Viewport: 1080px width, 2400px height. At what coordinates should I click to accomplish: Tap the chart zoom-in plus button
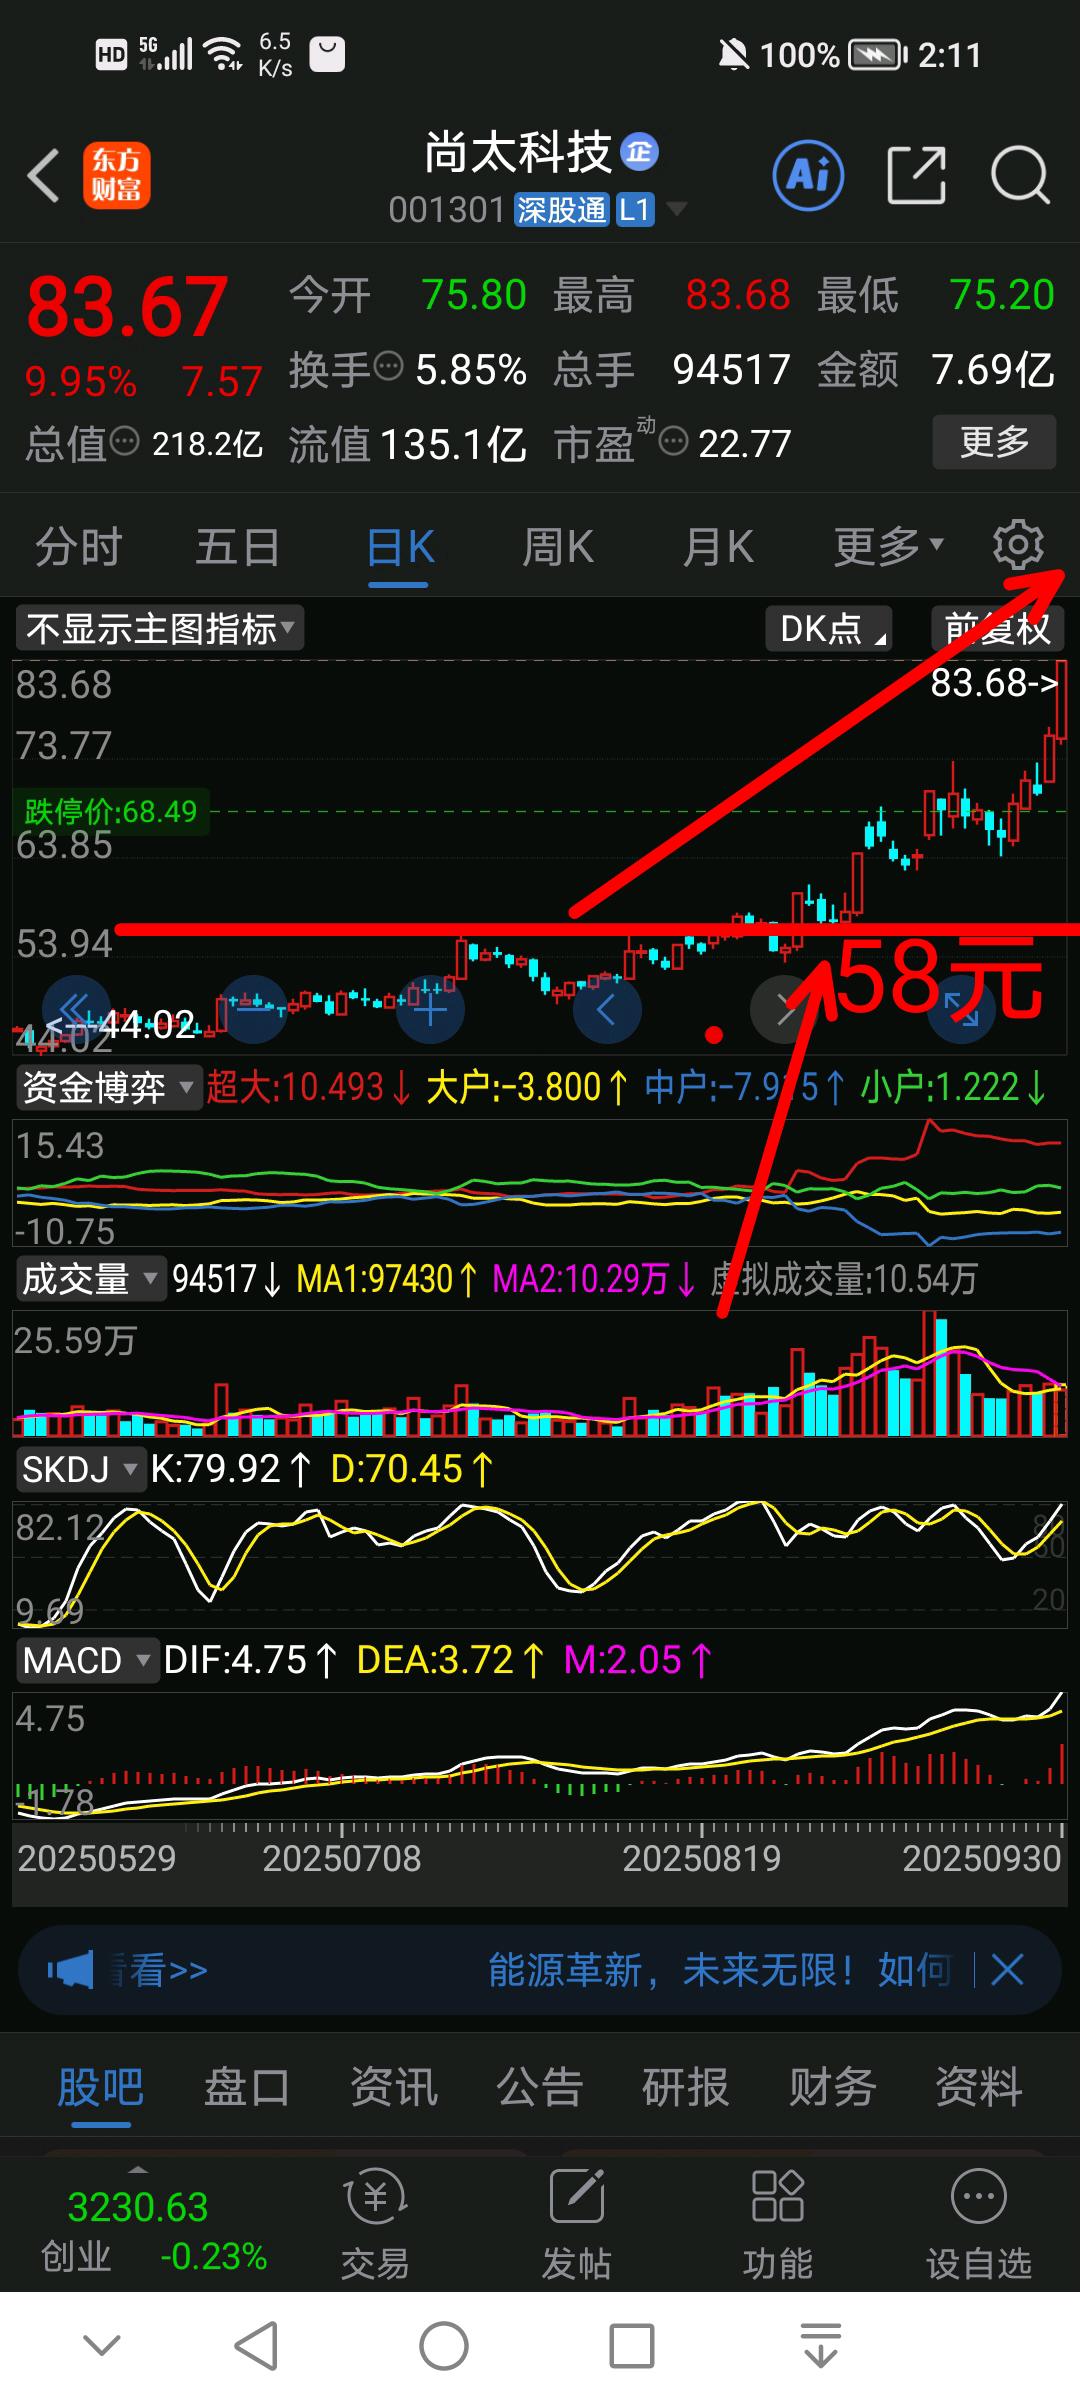[430, 1009]
